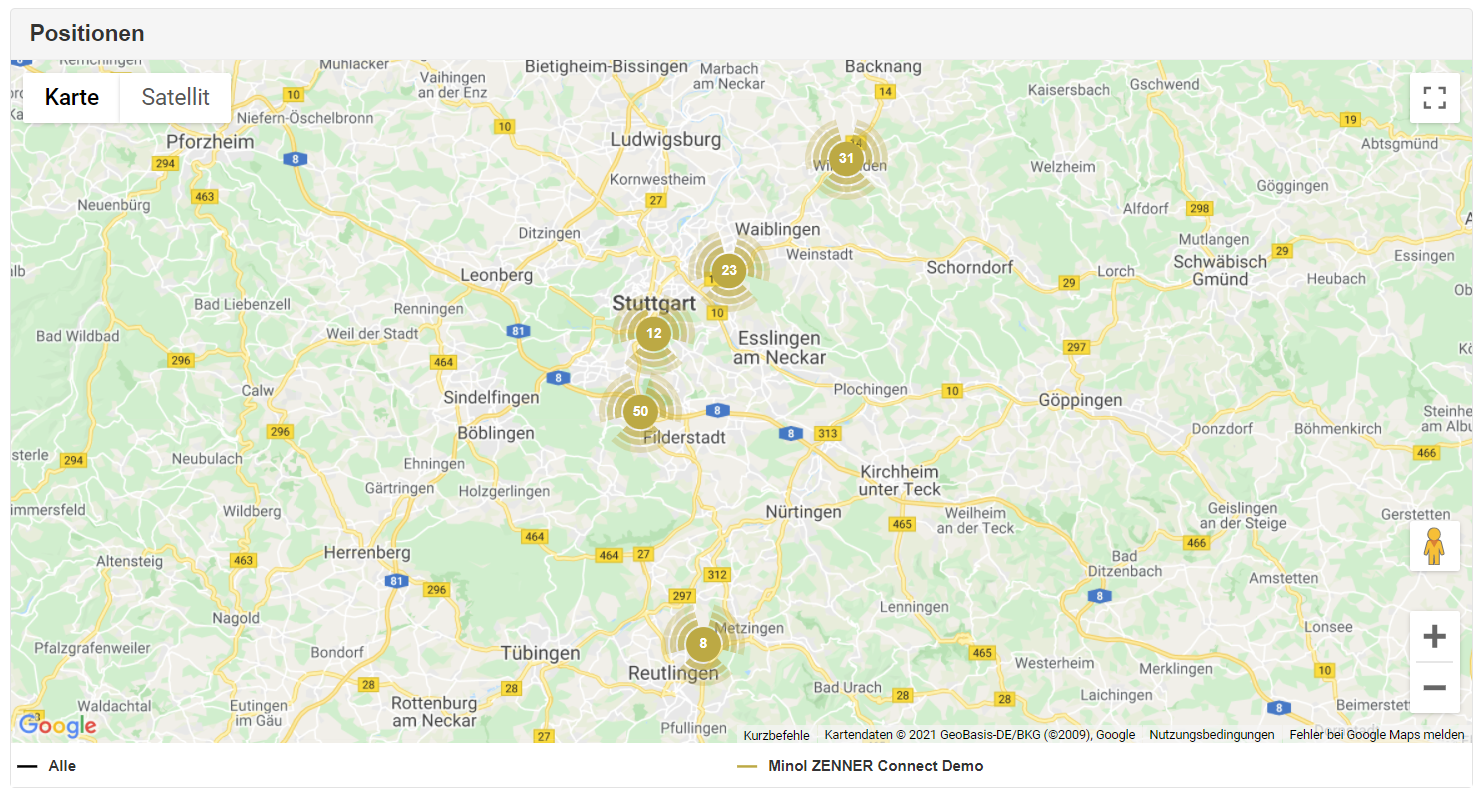The height and width of the screenshot is (795, 1476).
Task: Click the Nürtingen map label
Action: point(804,512)
